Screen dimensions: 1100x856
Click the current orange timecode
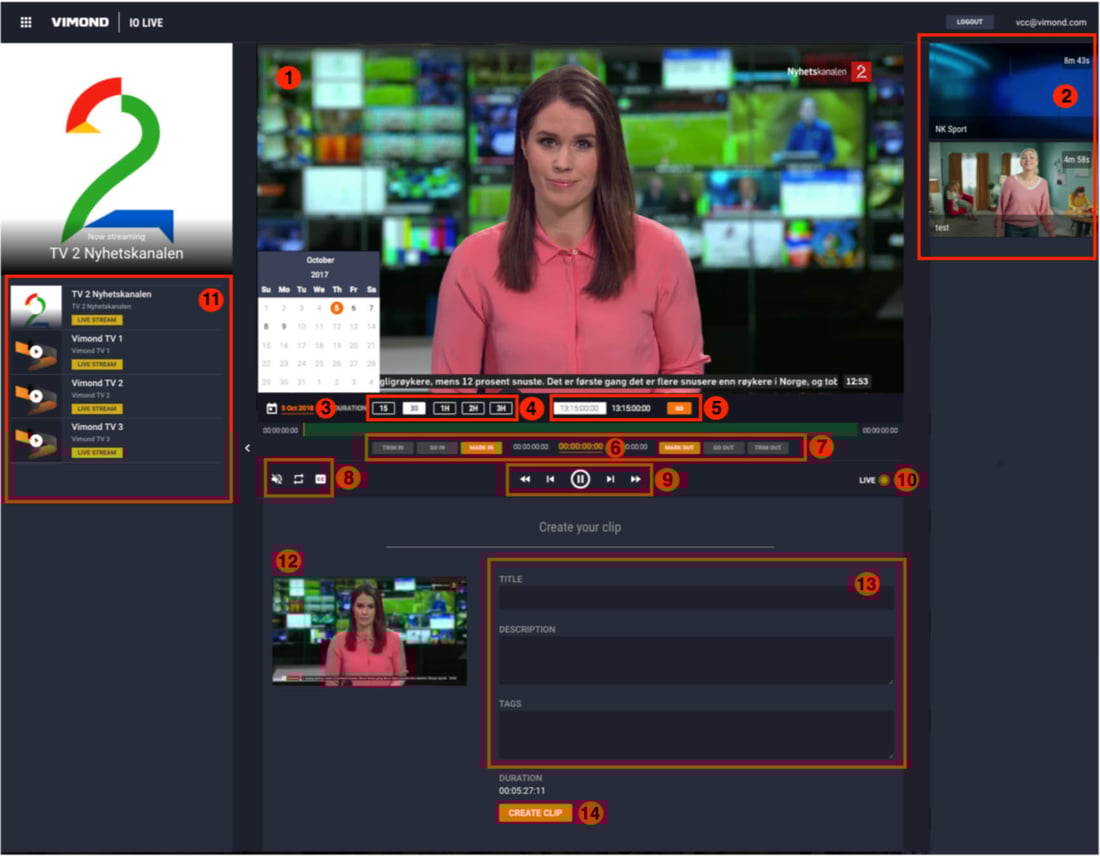tap(580, 447)
